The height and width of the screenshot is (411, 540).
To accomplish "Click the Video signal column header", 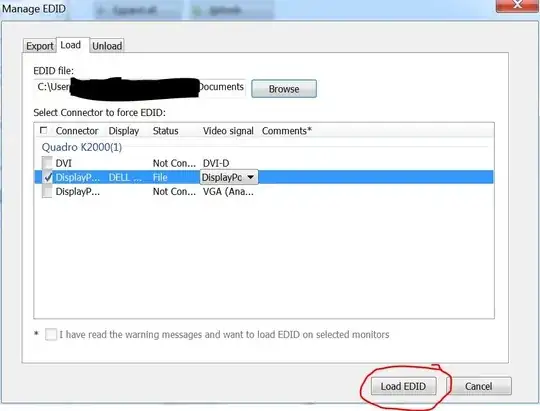I will (x=228, y=131).
